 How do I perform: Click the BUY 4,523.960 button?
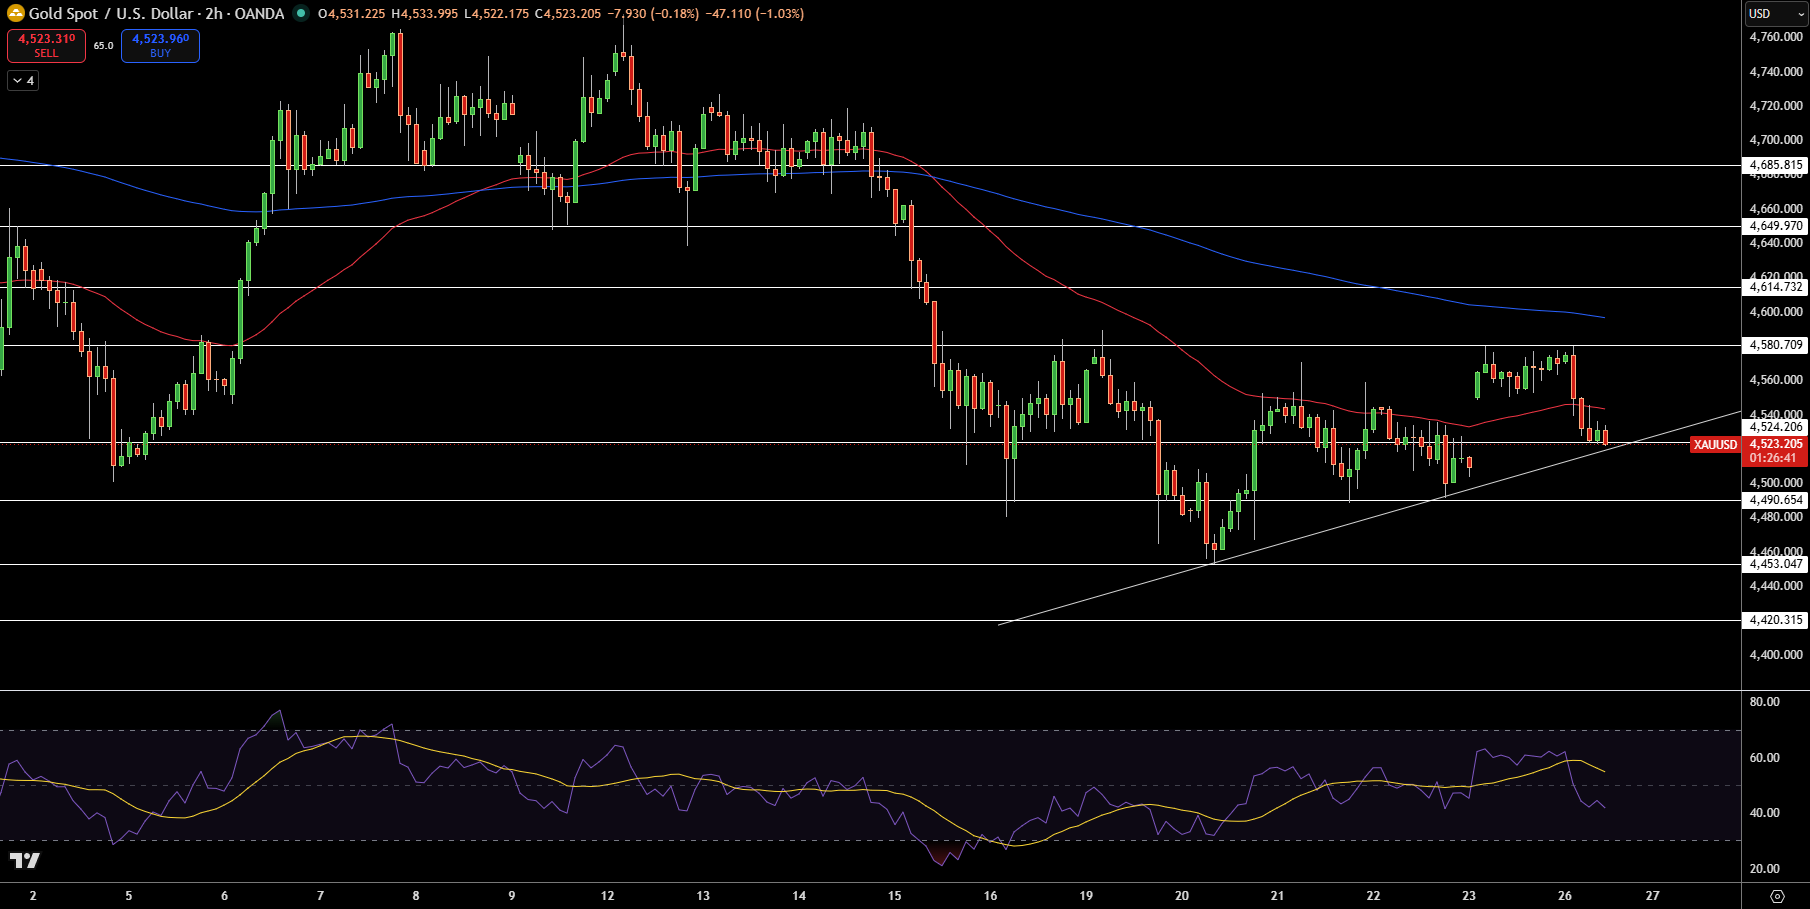[x=160, y=45]
